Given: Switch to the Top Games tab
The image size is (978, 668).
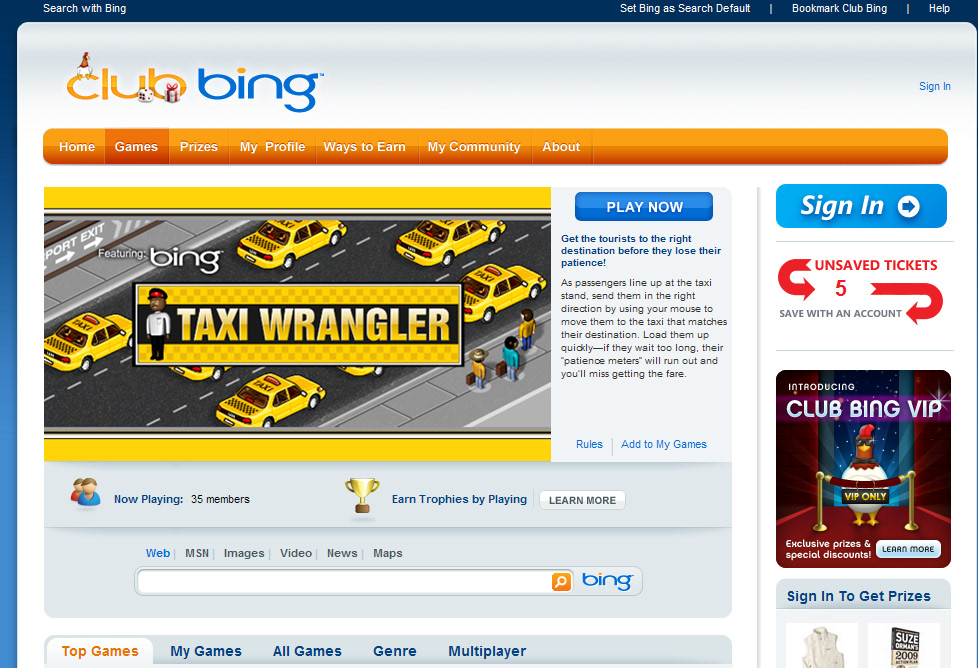Looking at the screenshot, I should tap(100, 651).
